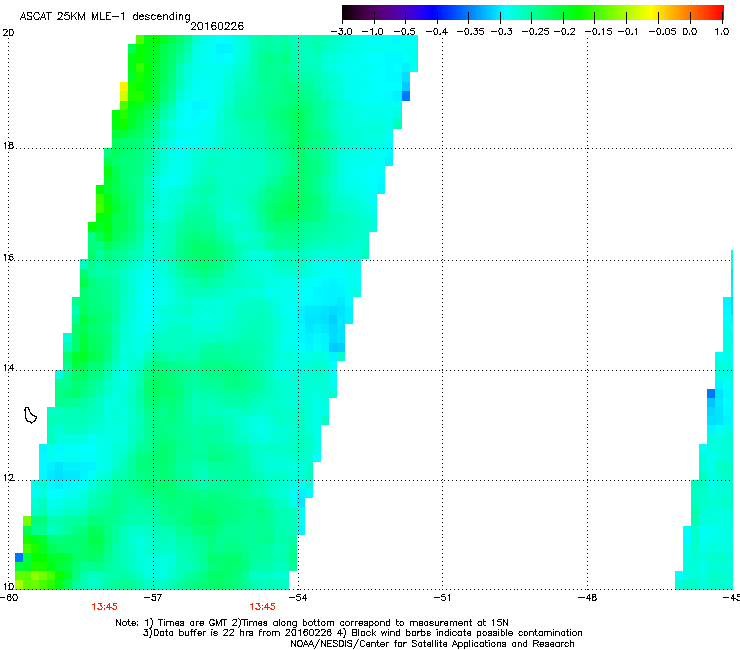The image size is (740, 650).
Task: Pick the yellow section of the colorbar
Action: click(x=652, y=12)
